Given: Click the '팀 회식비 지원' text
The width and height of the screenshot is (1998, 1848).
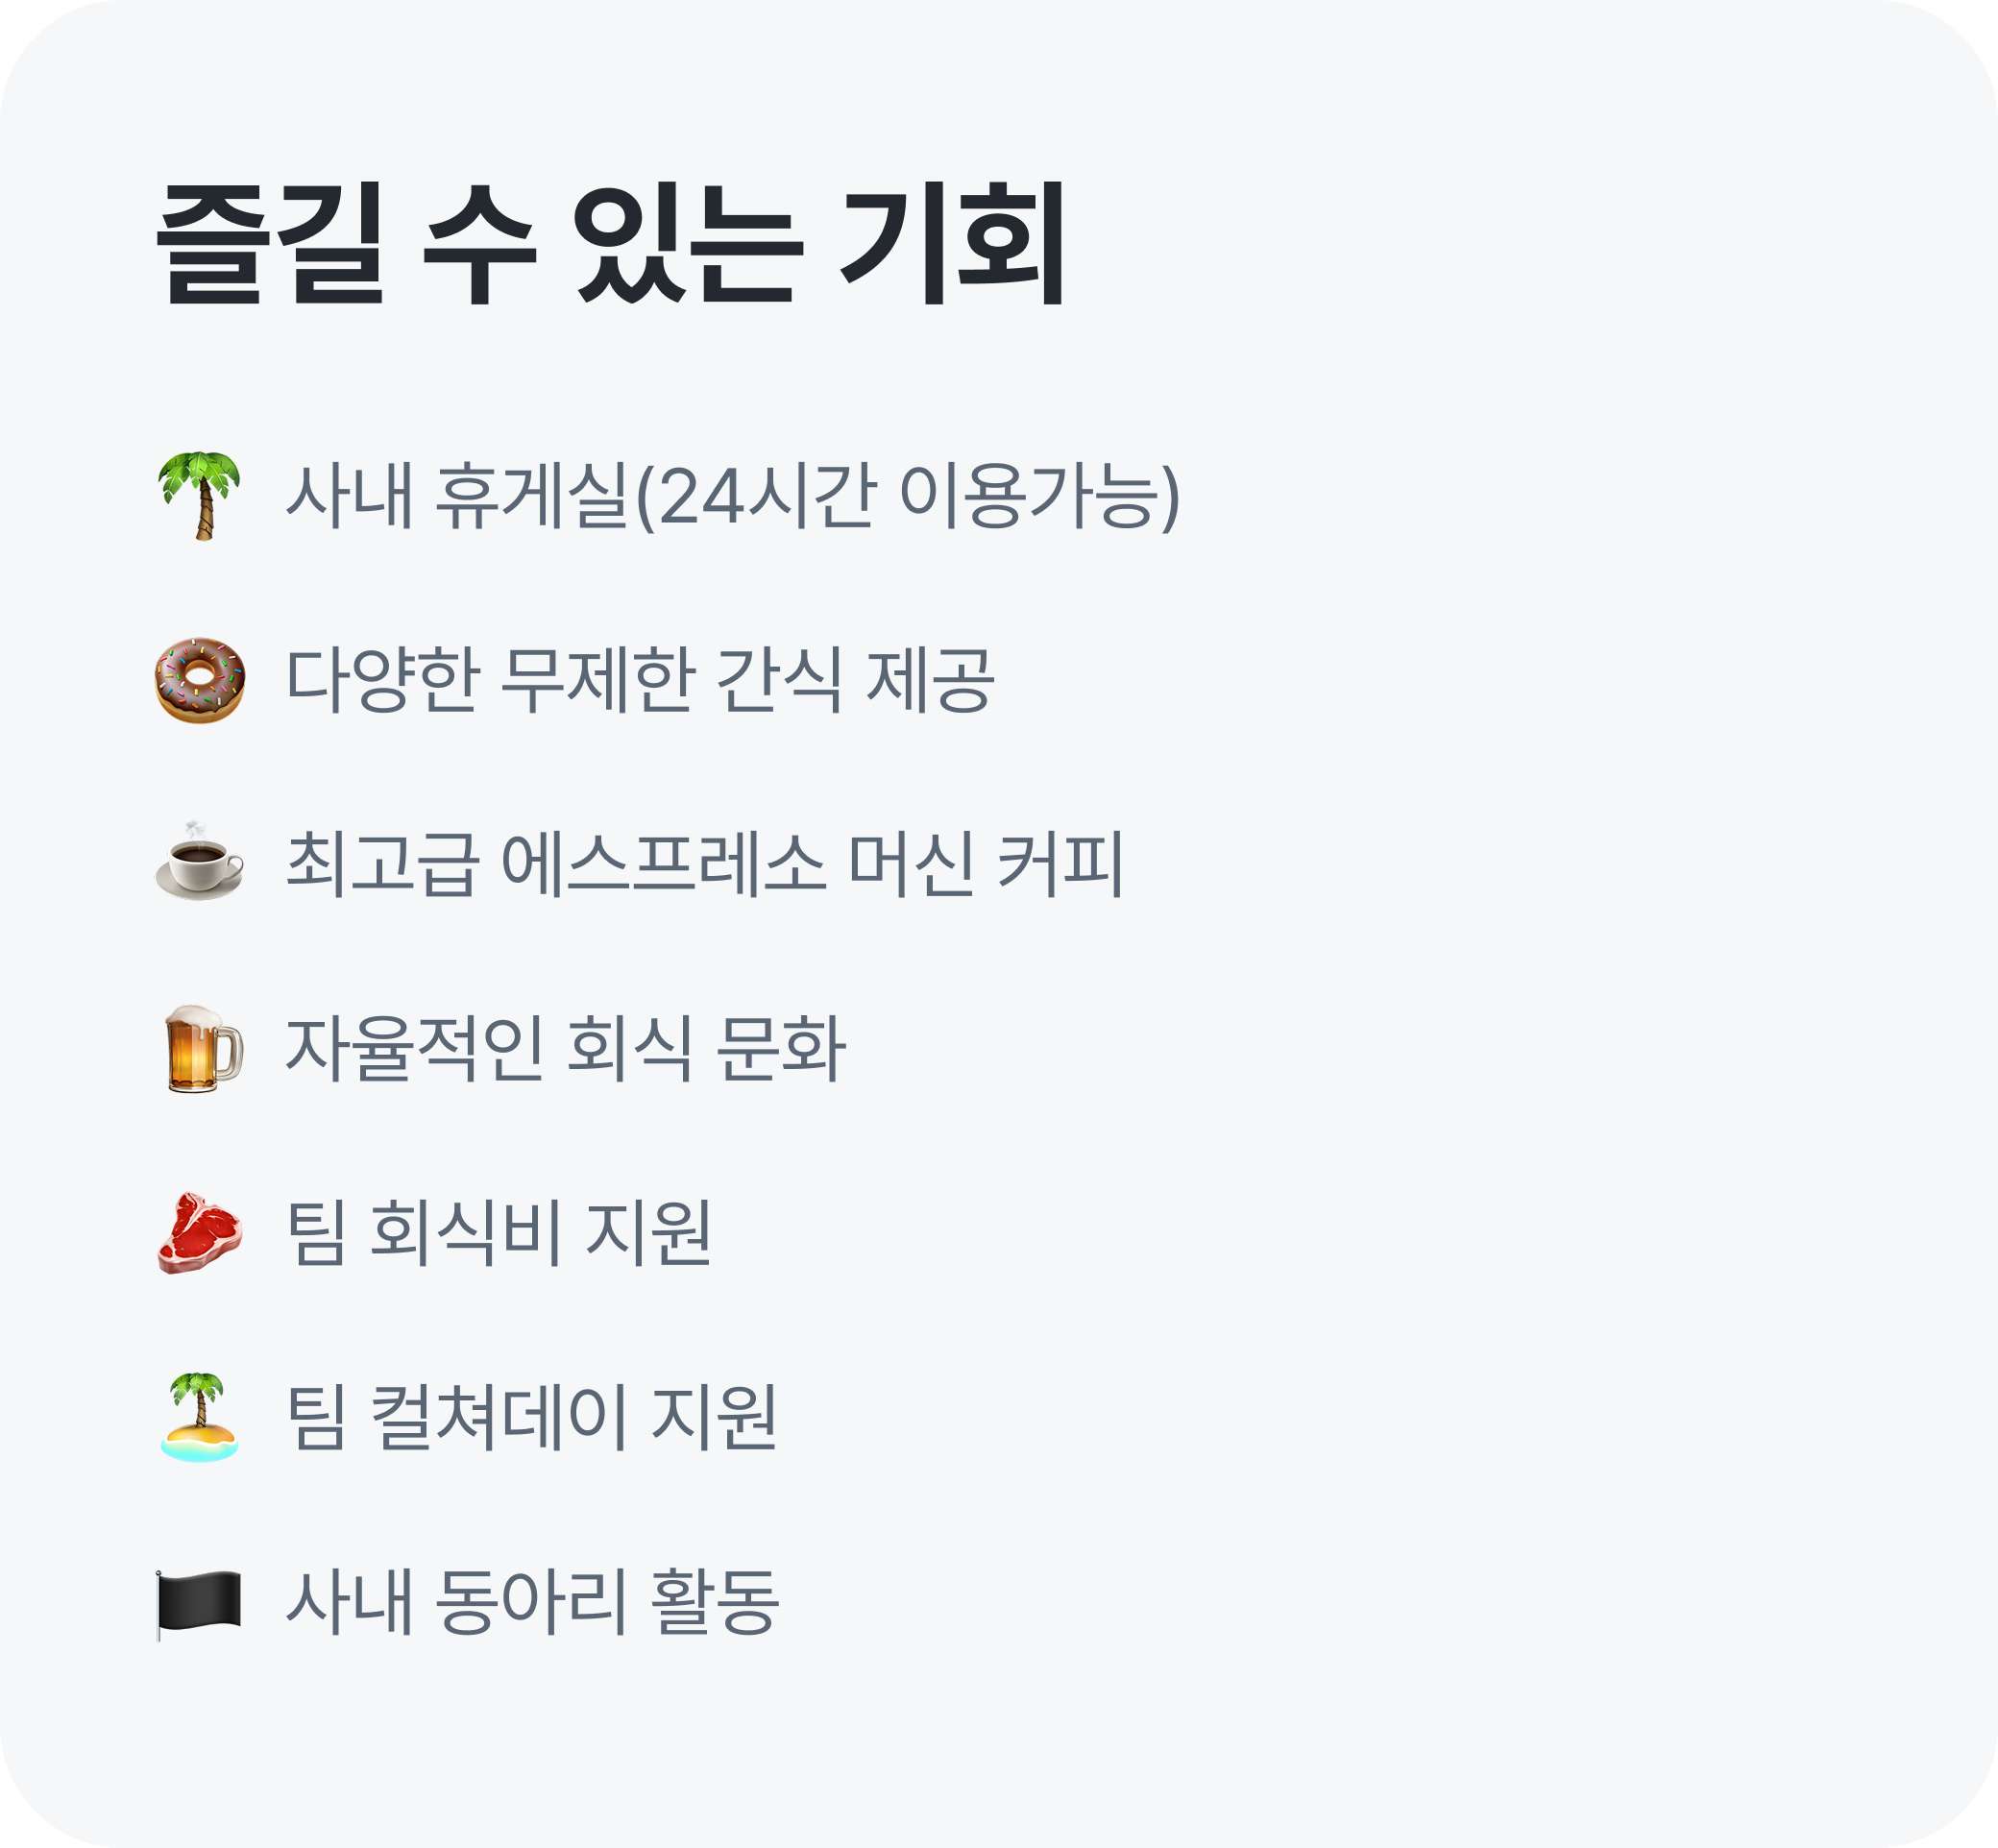Looking at the screenshot, I should (499, 1232).
